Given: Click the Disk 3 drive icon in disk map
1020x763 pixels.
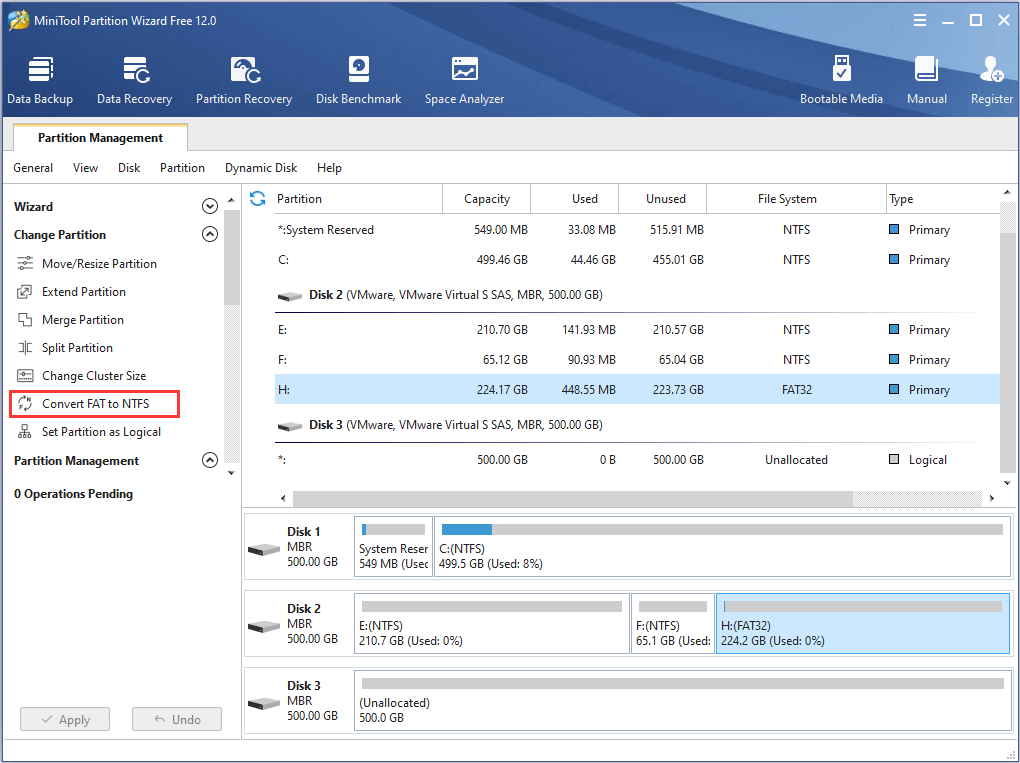Looking at the screenshot, I should (x=264, y=704).
